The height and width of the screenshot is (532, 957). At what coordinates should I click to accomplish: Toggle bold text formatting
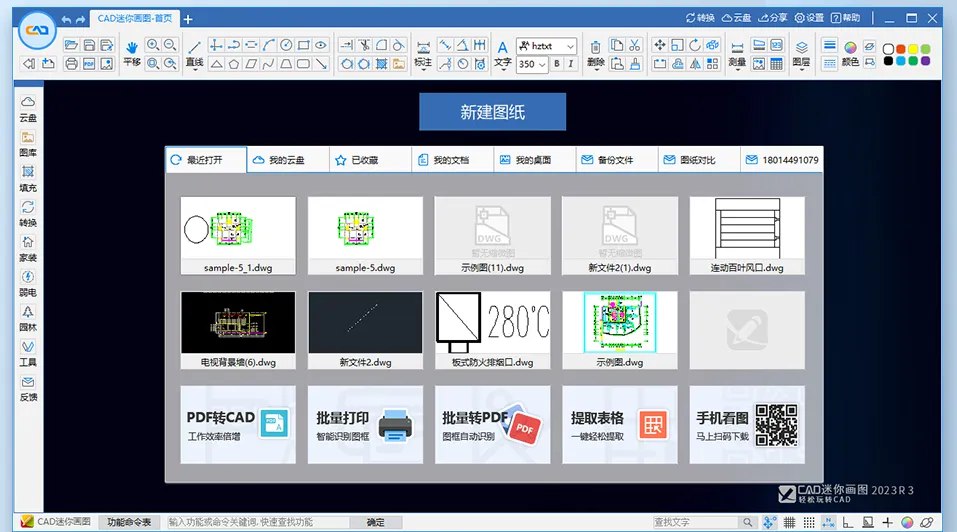tap(556, 64)
